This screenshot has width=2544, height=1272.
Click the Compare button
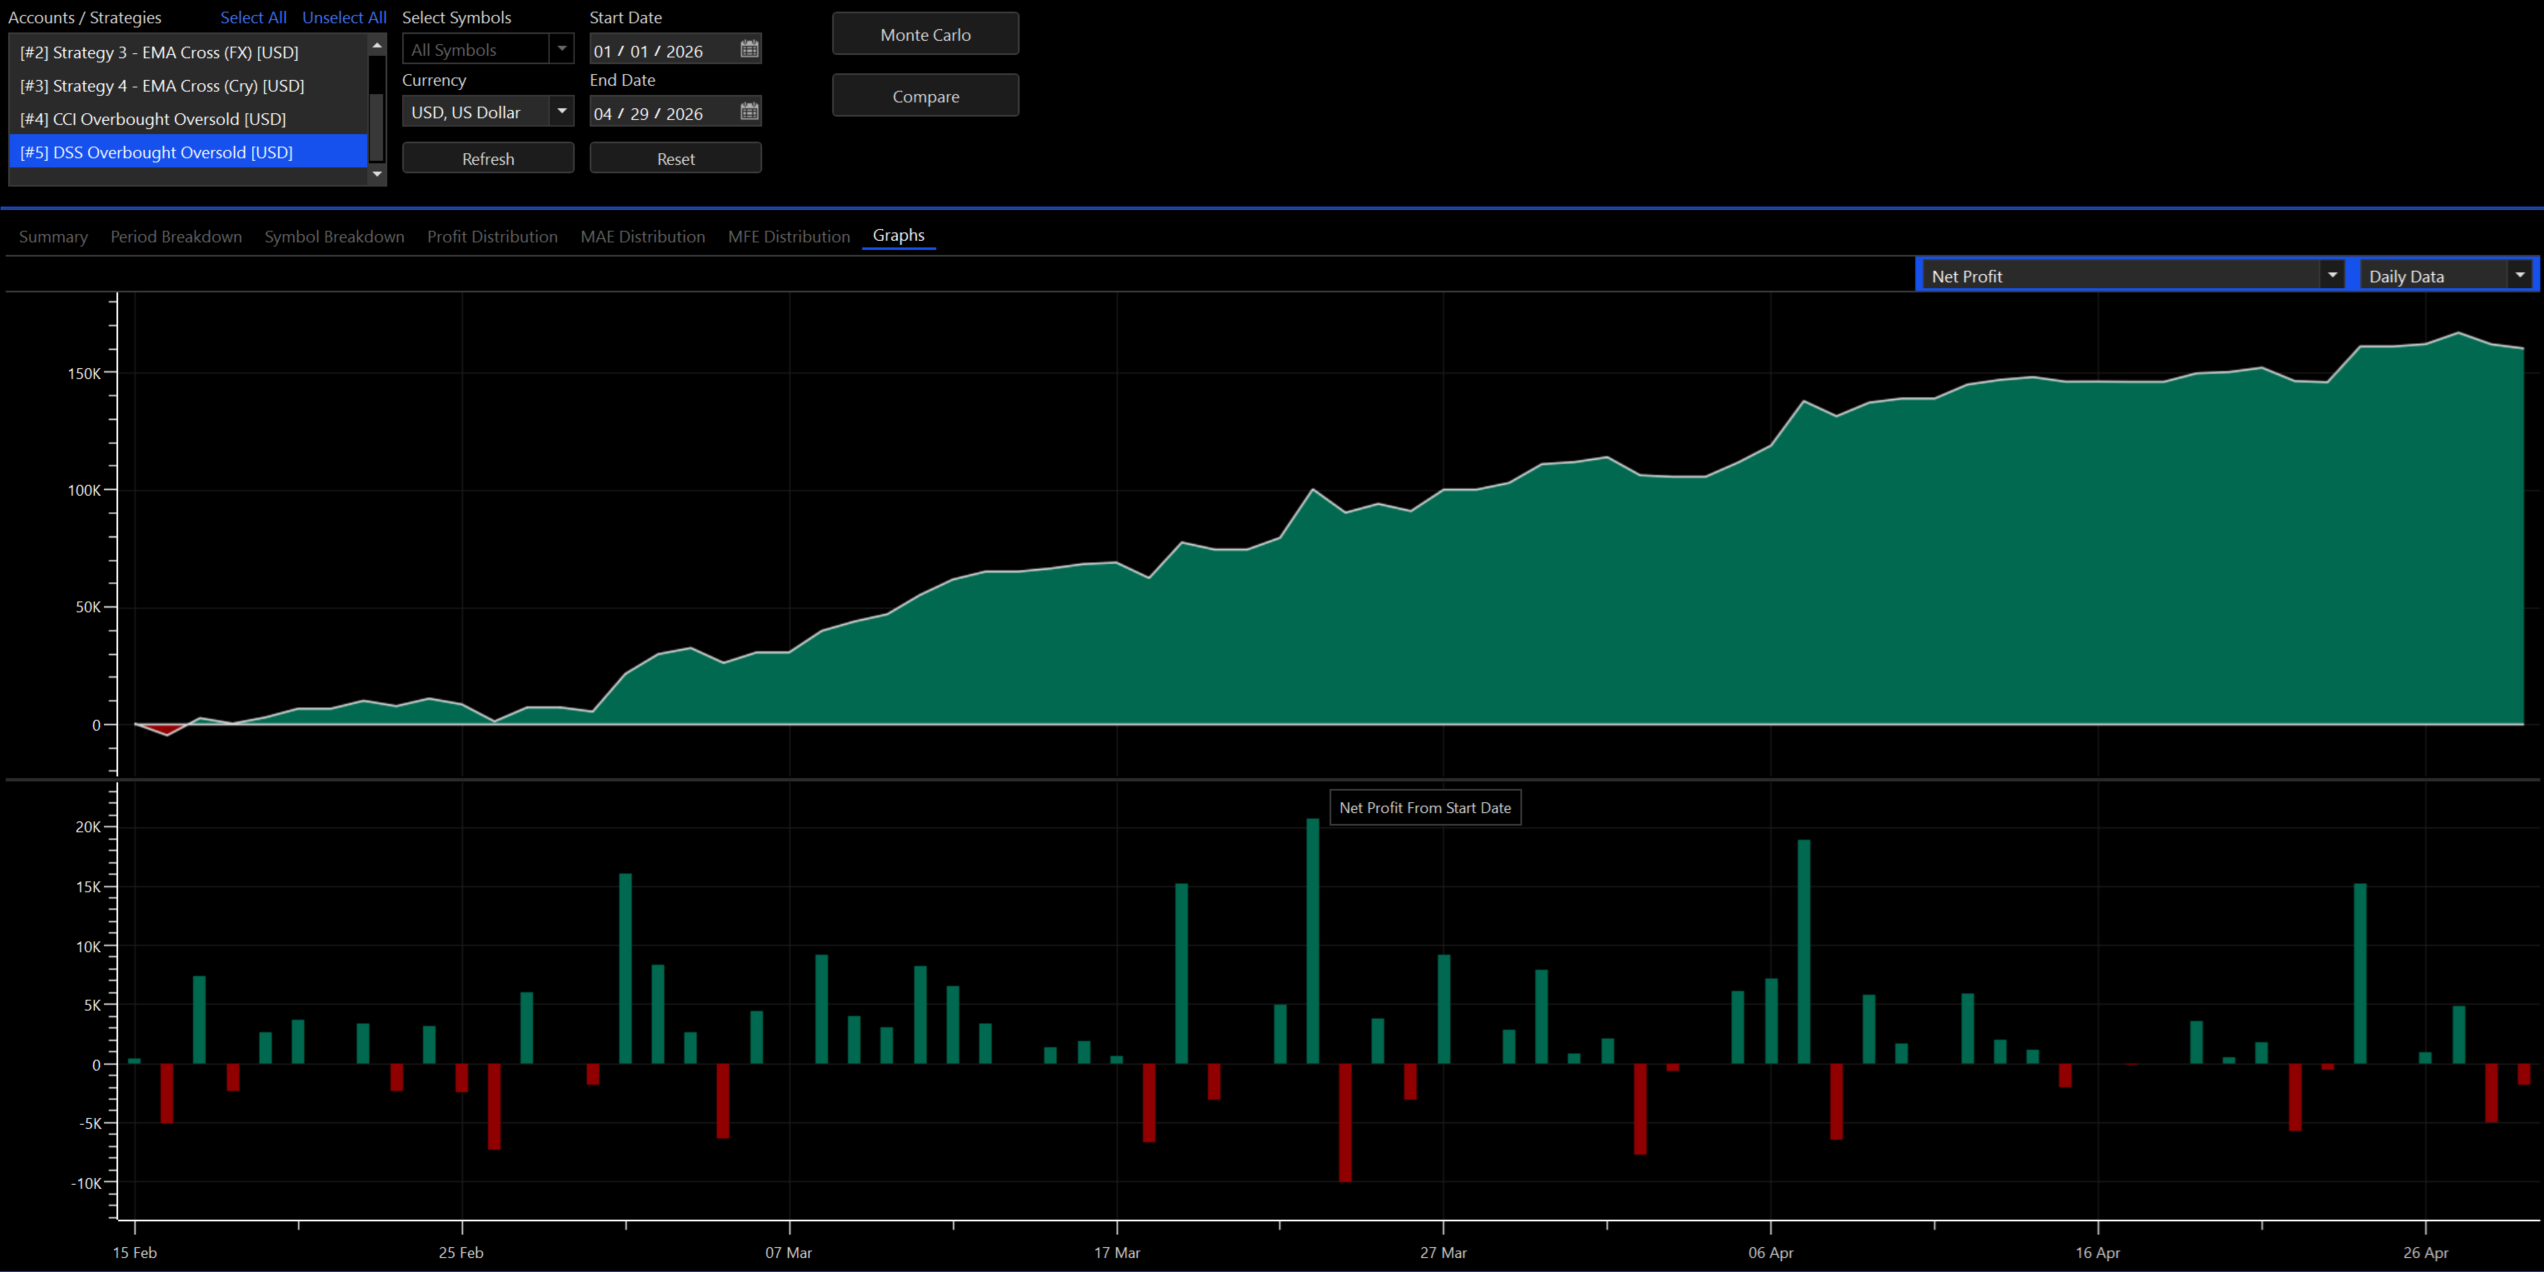(x=925, y=96)
